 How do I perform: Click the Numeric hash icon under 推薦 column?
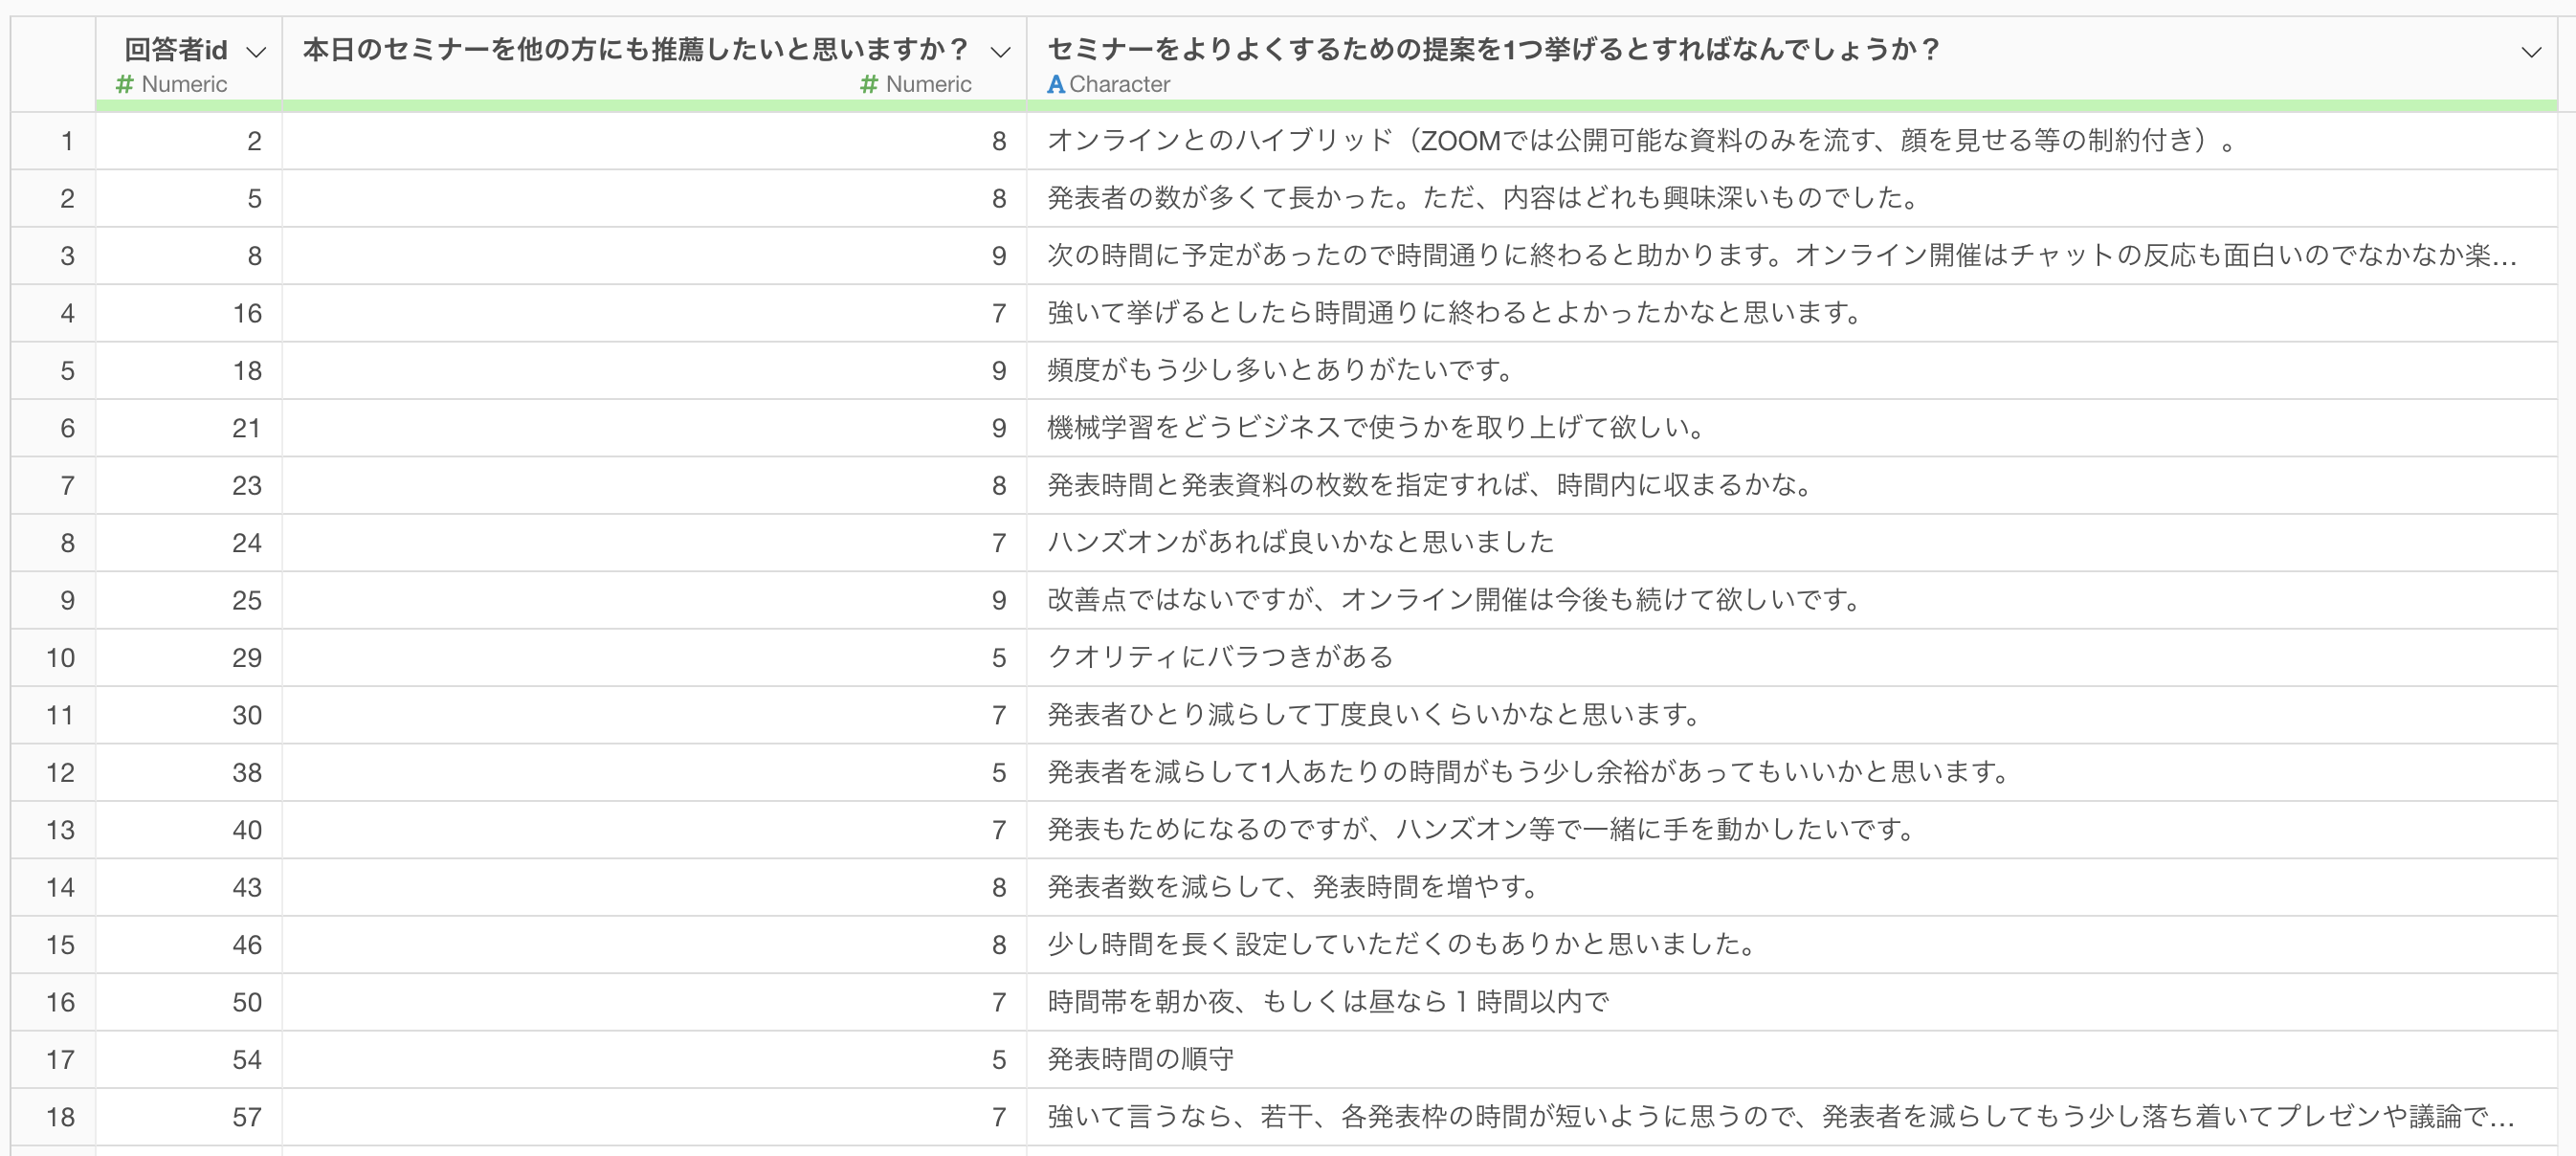tap(869, 84)
